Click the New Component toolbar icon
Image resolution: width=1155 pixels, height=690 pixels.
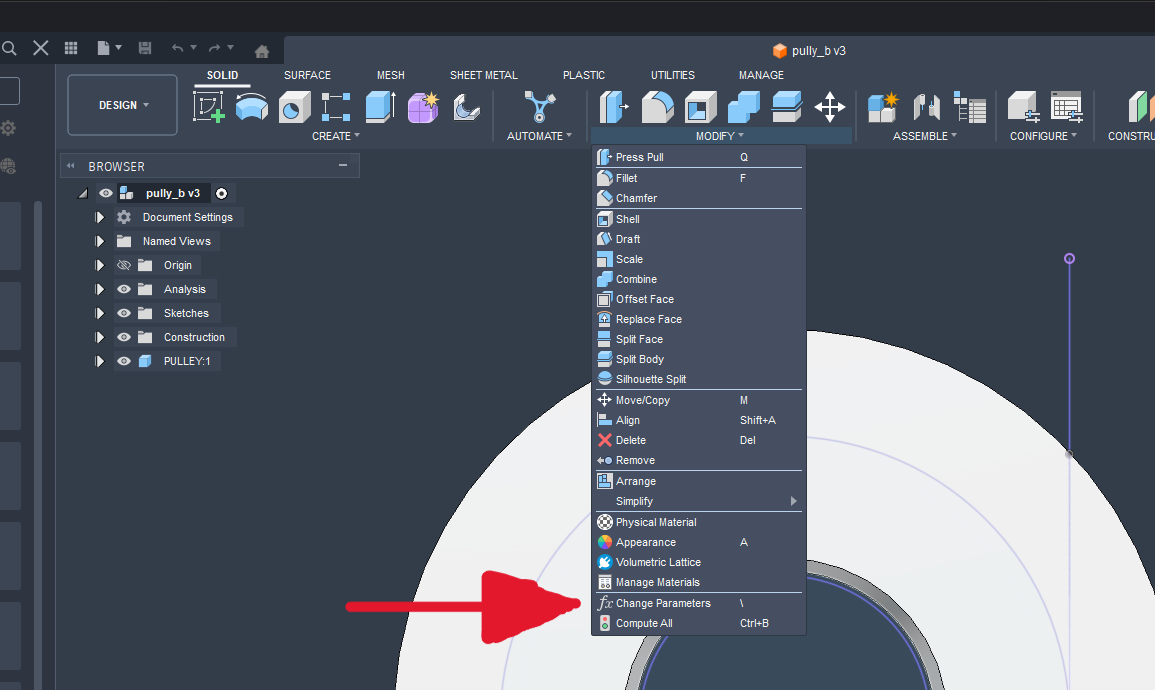tap(882, 107)
